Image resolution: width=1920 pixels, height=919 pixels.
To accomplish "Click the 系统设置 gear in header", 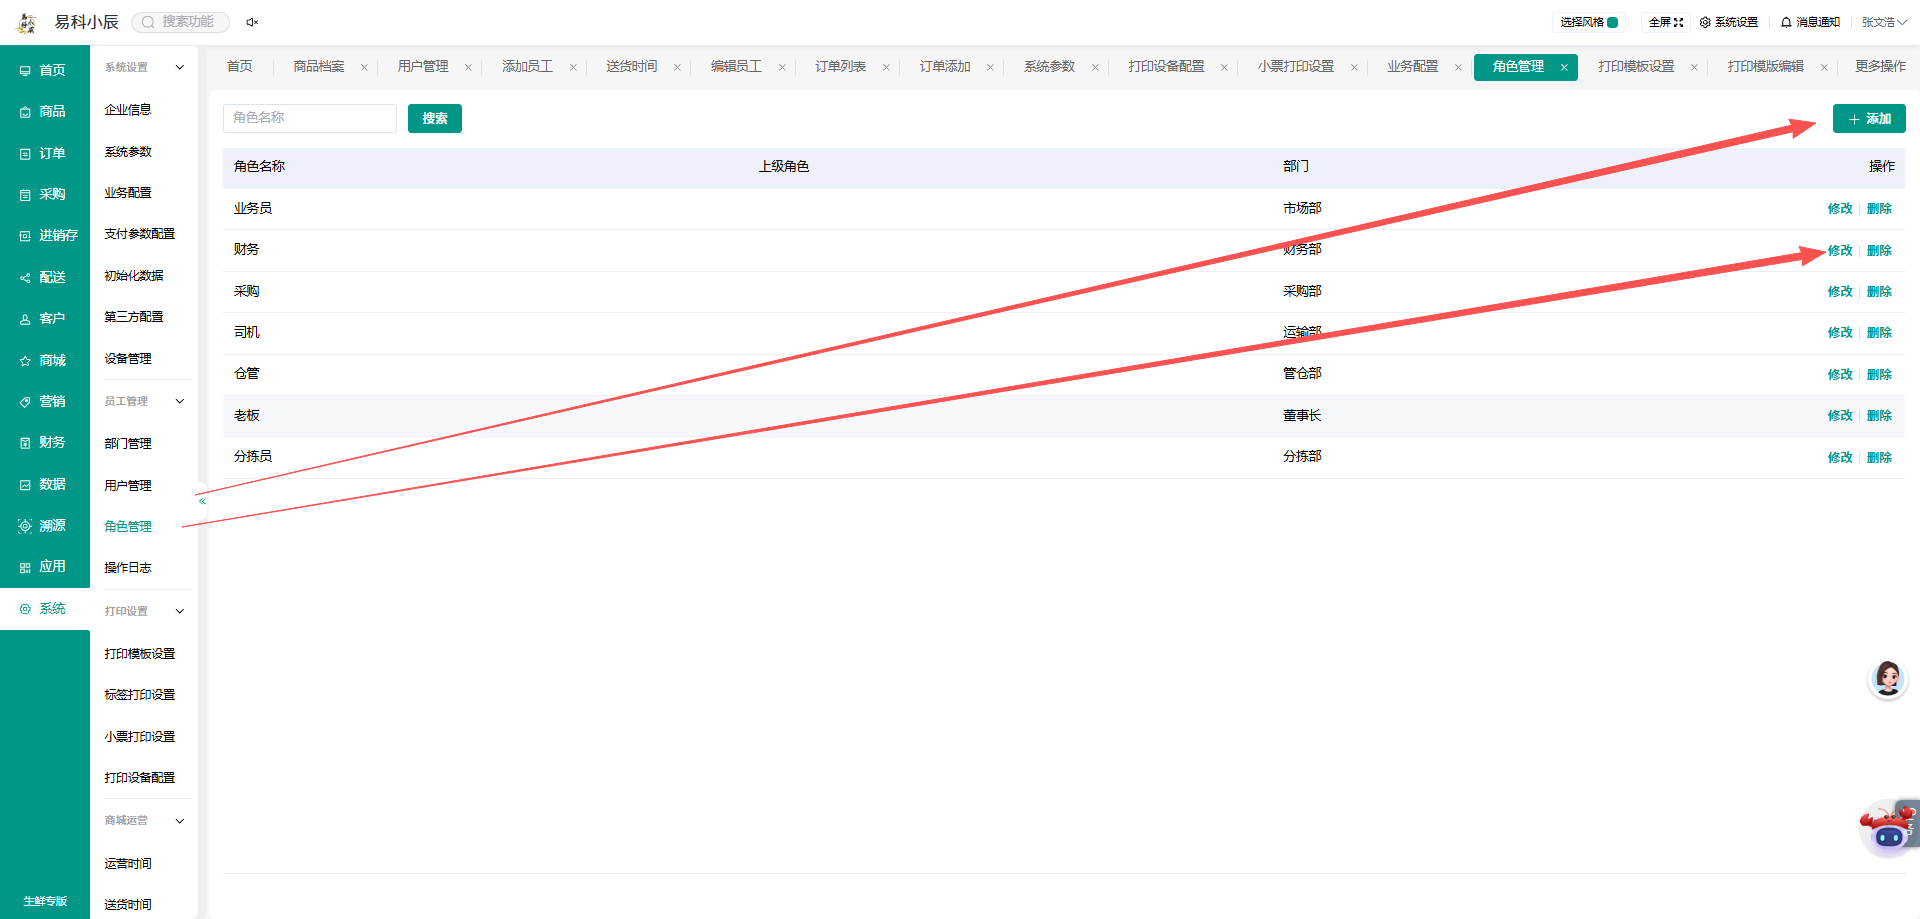I will (1729, 22).
